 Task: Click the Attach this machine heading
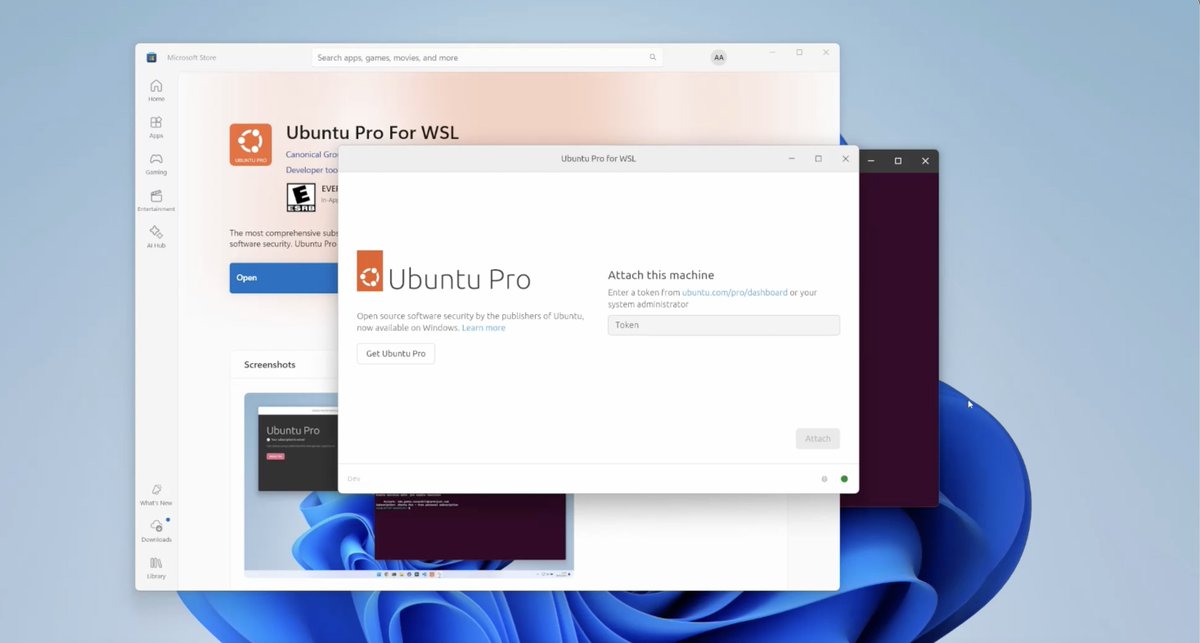click(661, 275)
